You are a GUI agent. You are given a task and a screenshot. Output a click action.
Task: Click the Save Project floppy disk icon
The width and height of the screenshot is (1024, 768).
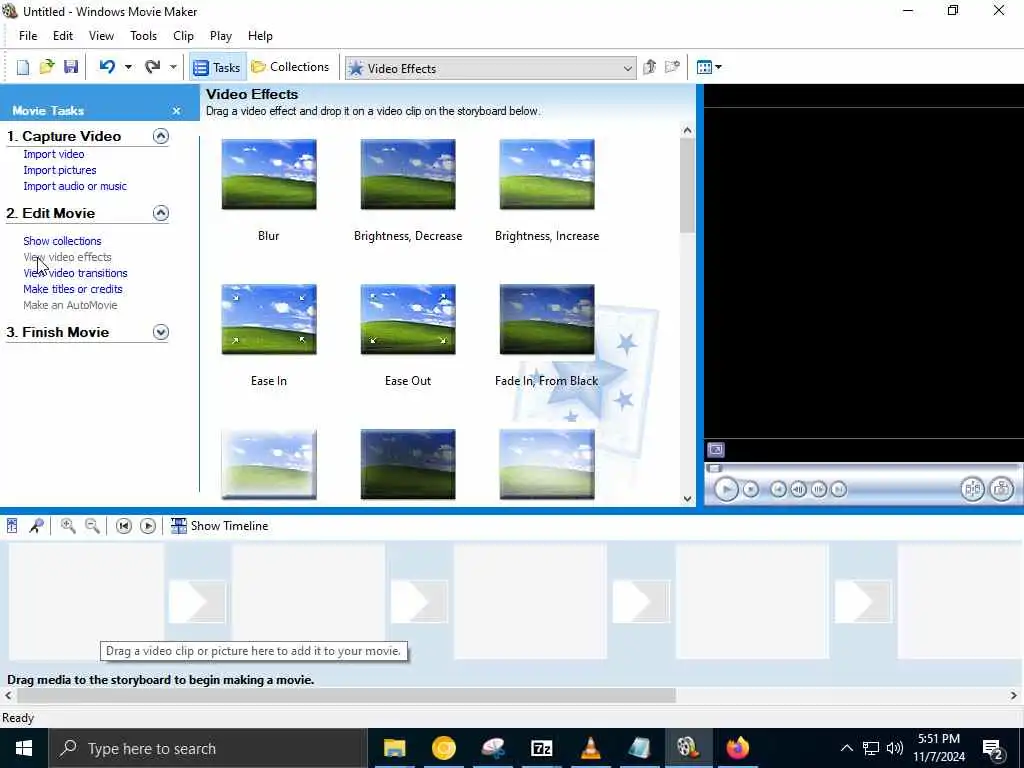[71, 67]
